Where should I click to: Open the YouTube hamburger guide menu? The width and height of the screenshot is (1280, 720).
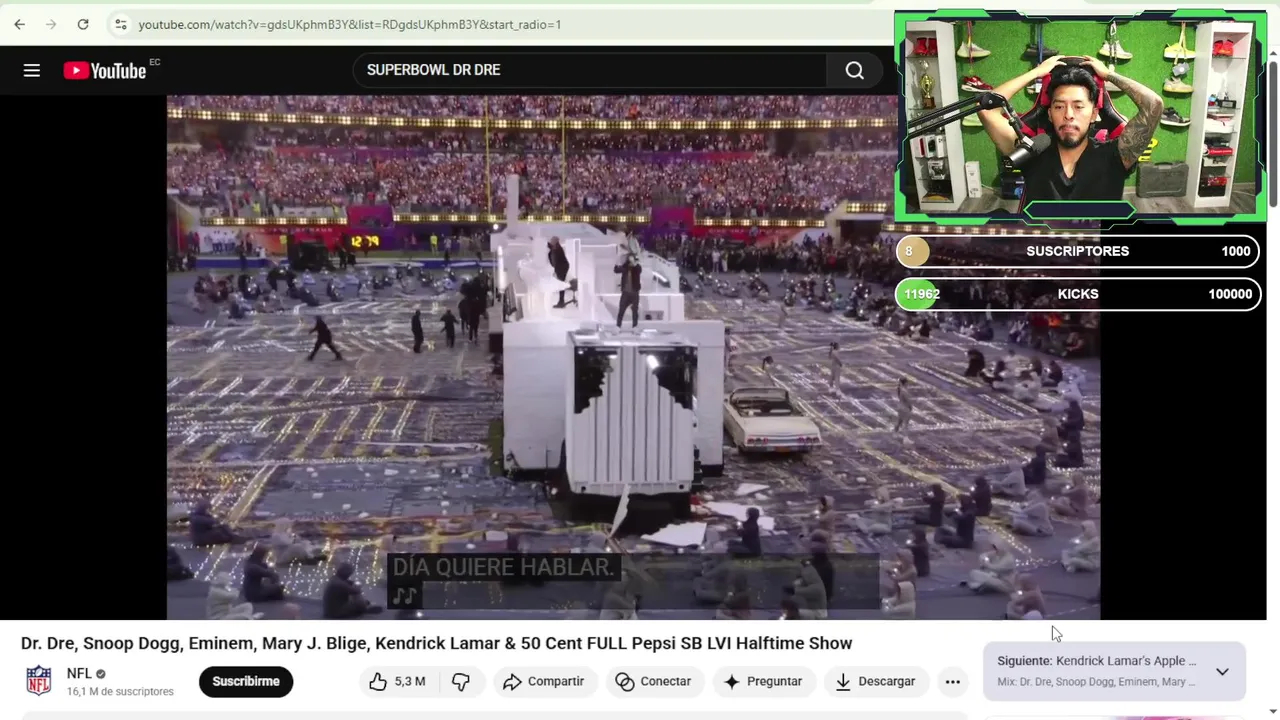pos(32,70)
